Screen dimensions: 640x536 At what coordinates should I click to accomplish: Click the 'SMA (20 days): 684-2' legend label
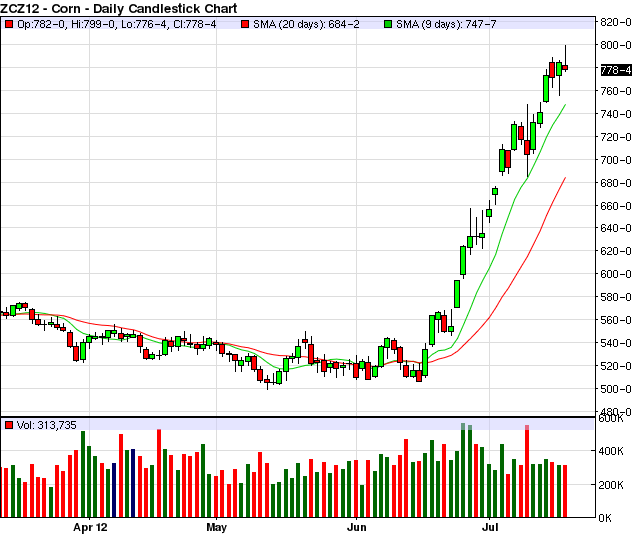coord(306,24)
